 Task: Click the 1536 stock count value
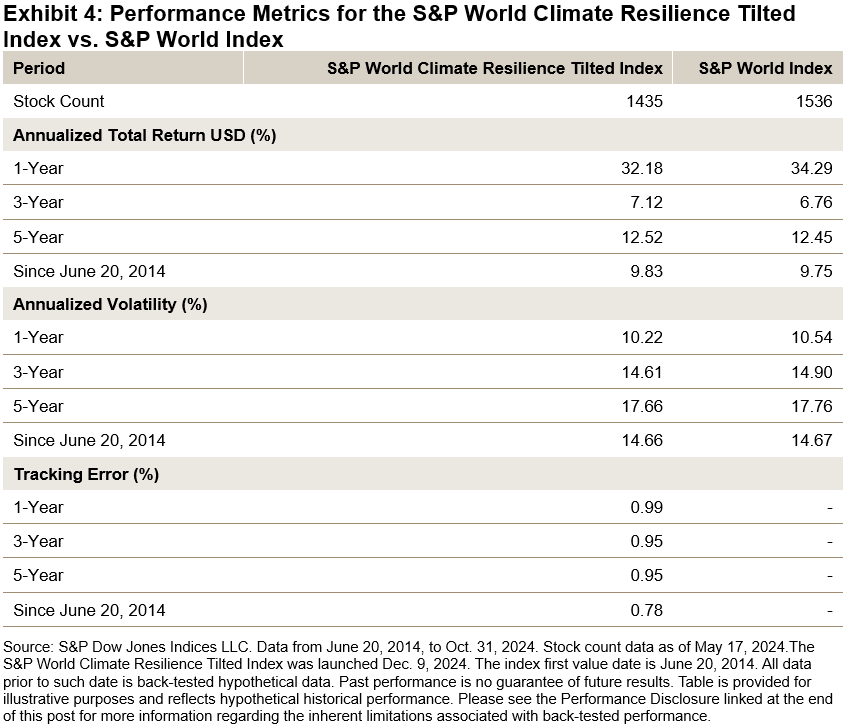click(x=814, y=101)
